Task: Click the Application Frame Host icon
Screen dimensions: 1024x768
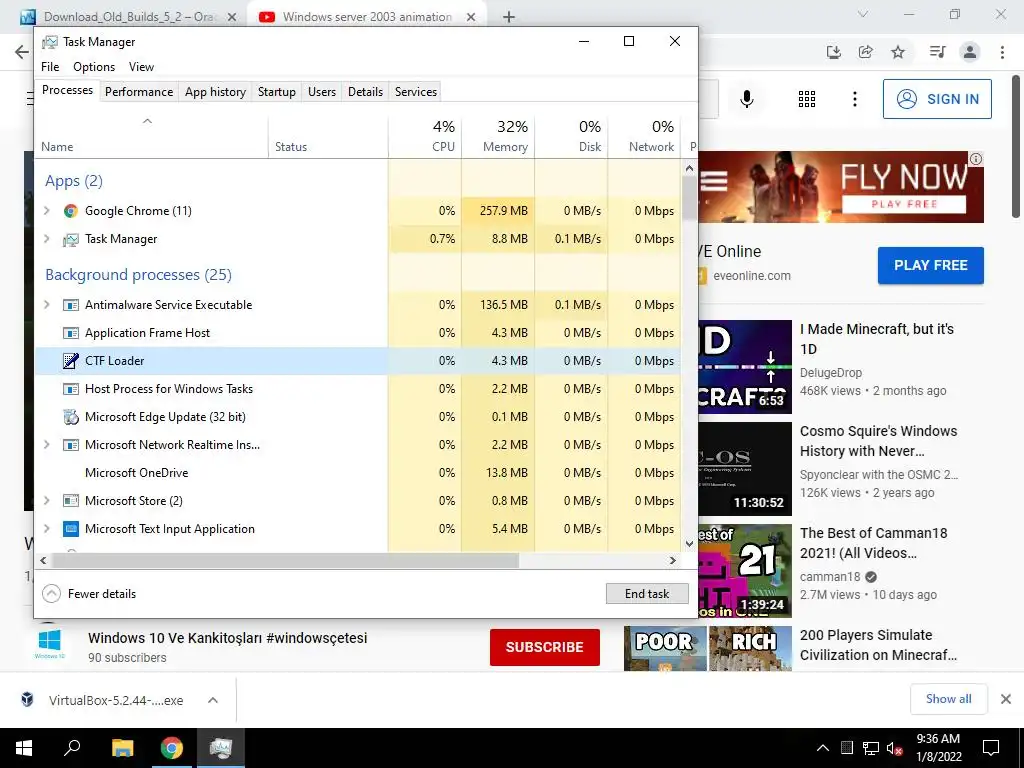Action: pyautogui.click(x=71, y=333)
